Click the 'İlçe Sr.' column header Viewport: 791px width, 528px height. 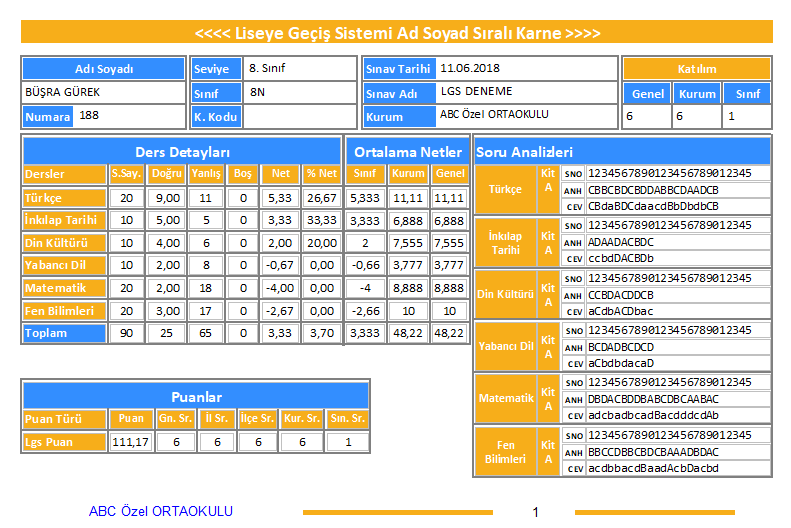(257, 419)
